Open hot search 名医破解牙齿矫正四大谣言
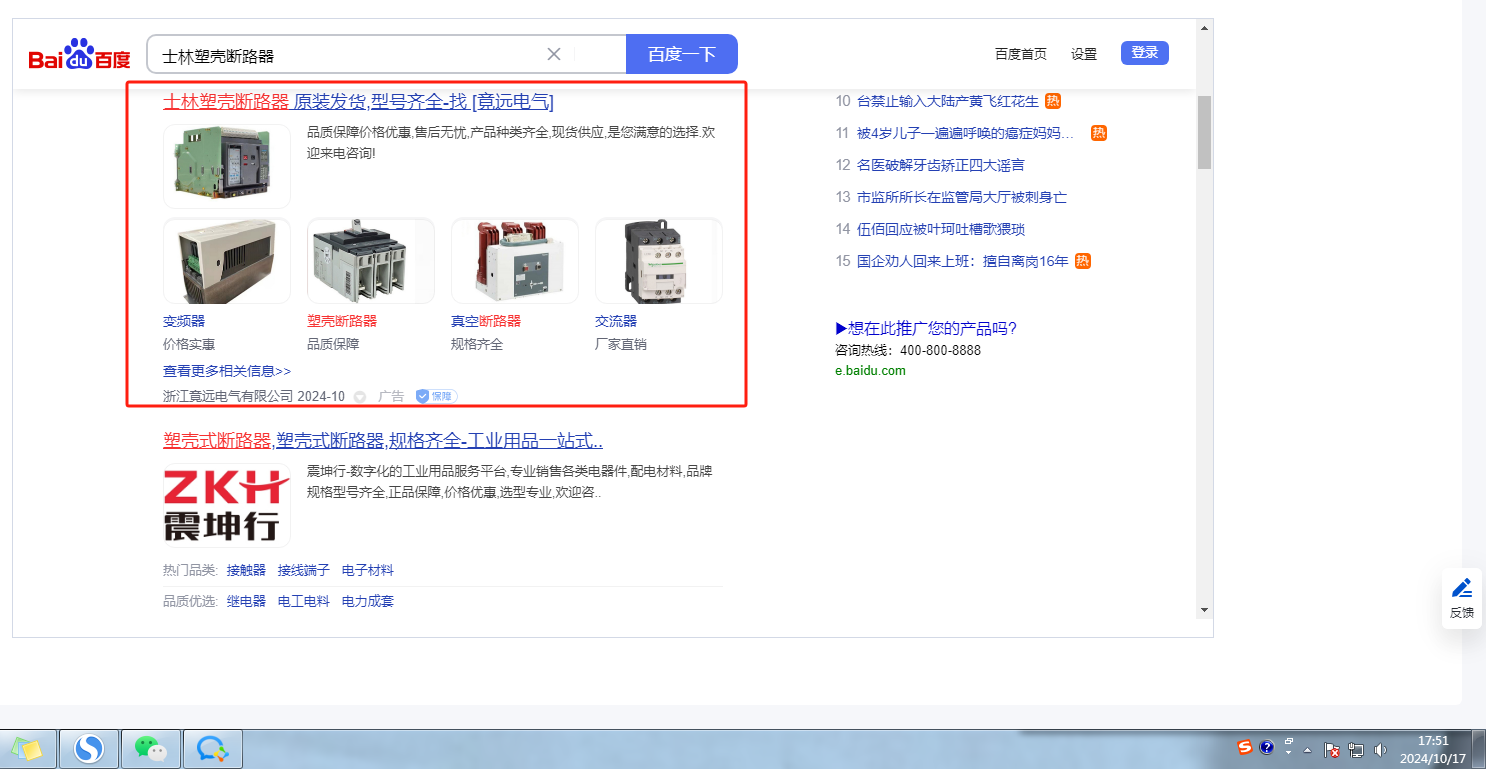Image resolution: width=1486 pixels, height=769 pixels. click(941, 165)
